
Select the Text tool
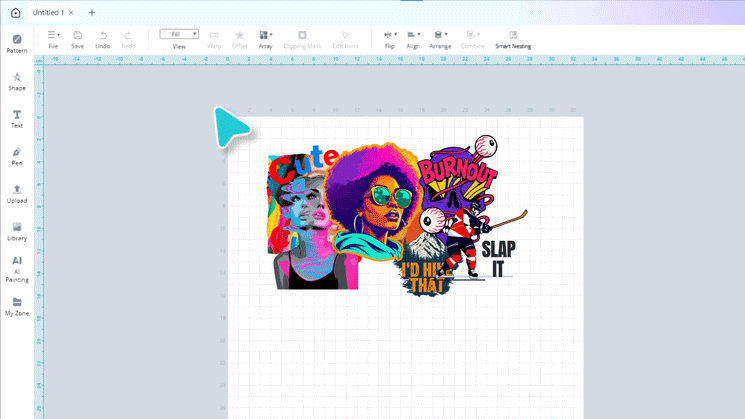(x=17, y=119)
